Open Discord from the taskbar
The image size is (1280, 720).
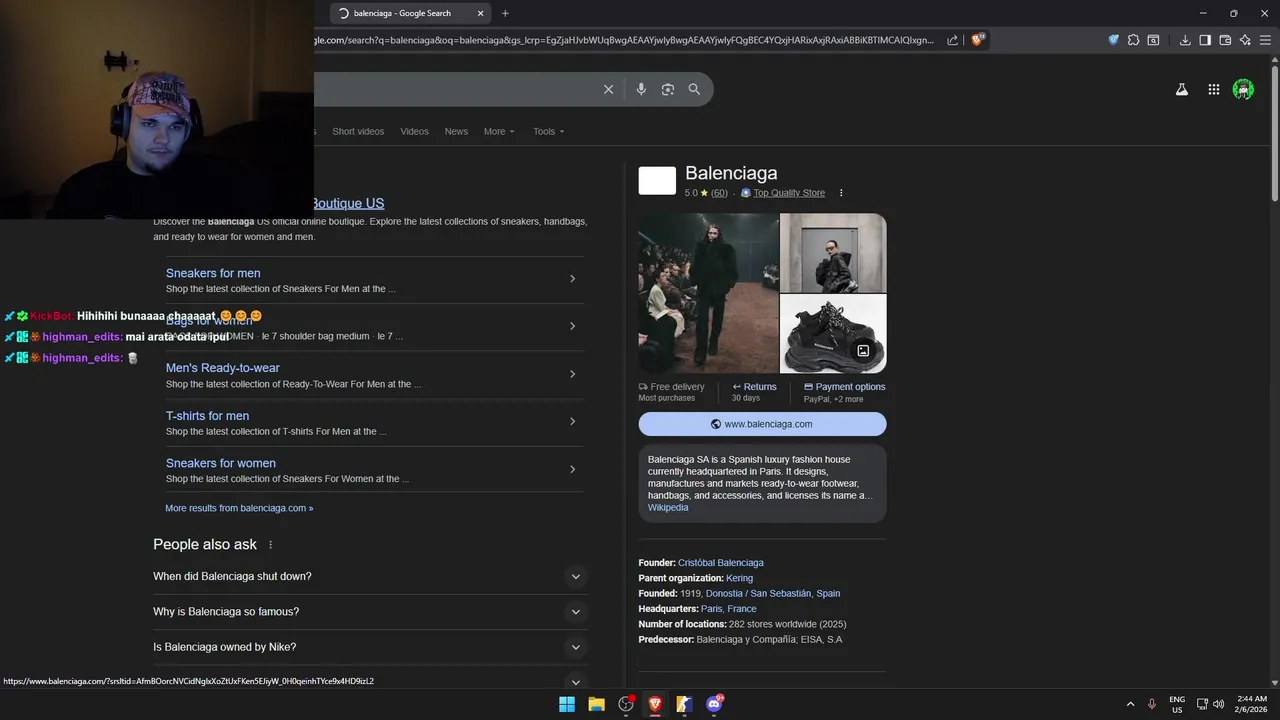tap(714, 704)
